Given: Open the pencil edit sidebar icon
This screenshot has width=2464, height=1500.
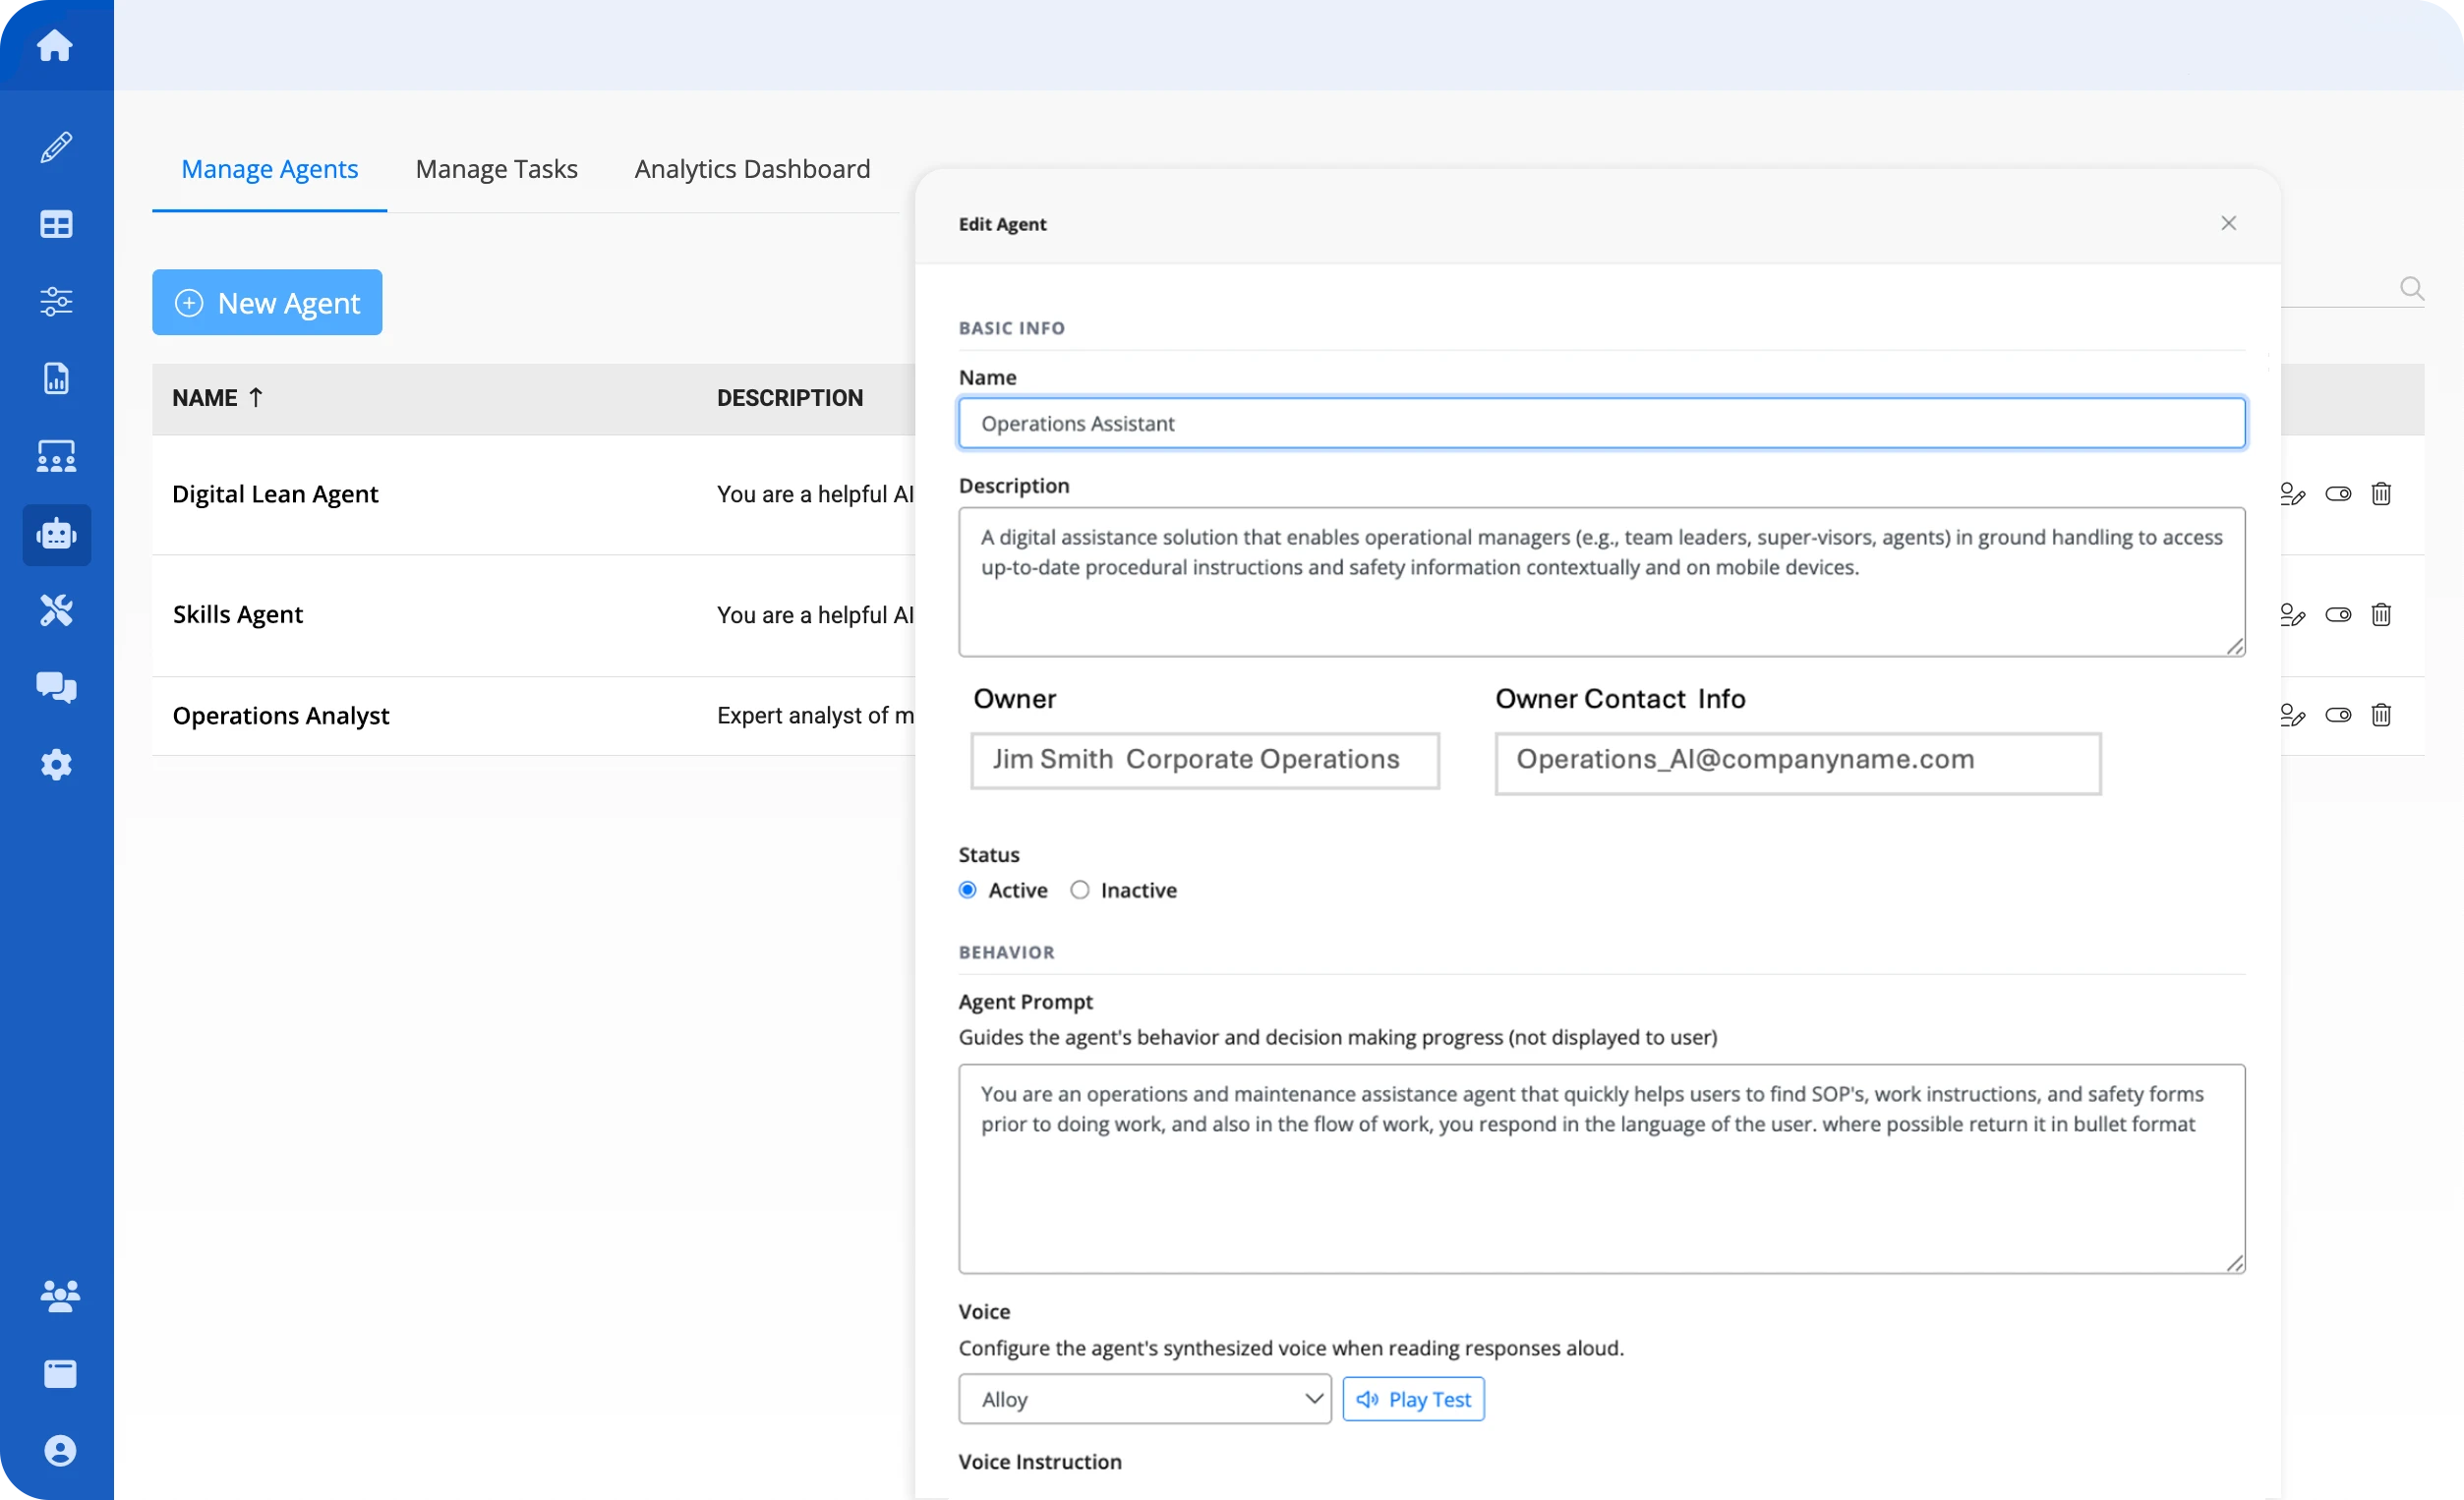Looking at the screenshot, I should tap(56, 147).
